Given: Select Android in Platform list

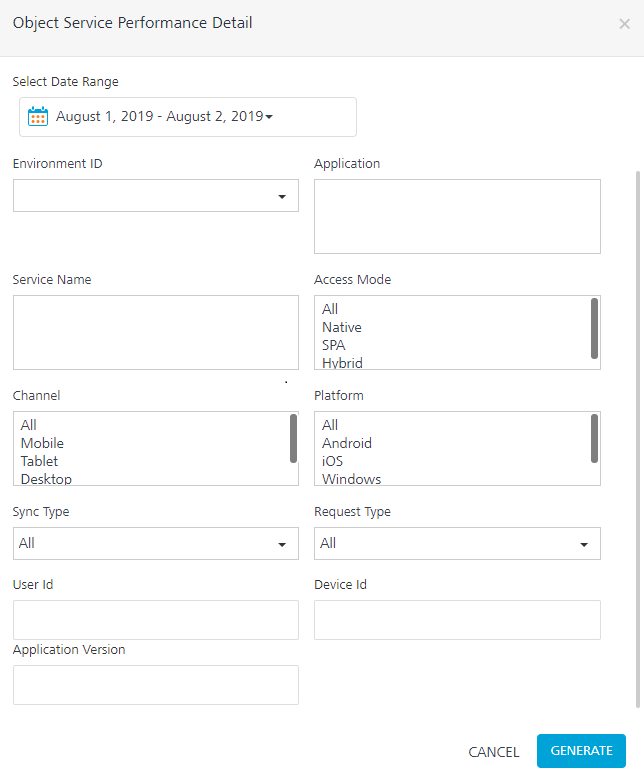Looking at the screenshot, I should pos(347,443).
